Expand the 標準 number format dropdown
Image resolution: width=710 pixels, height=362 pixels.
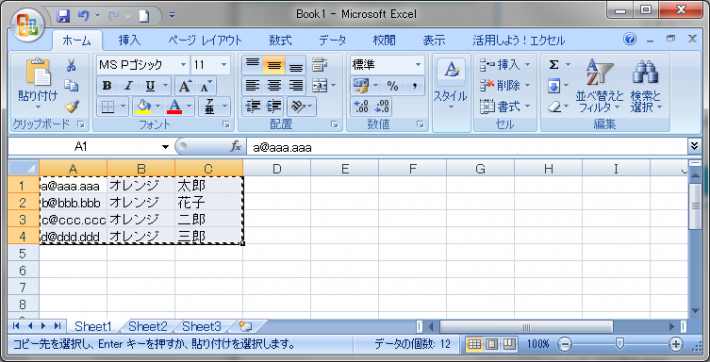(x=418, y=65)
